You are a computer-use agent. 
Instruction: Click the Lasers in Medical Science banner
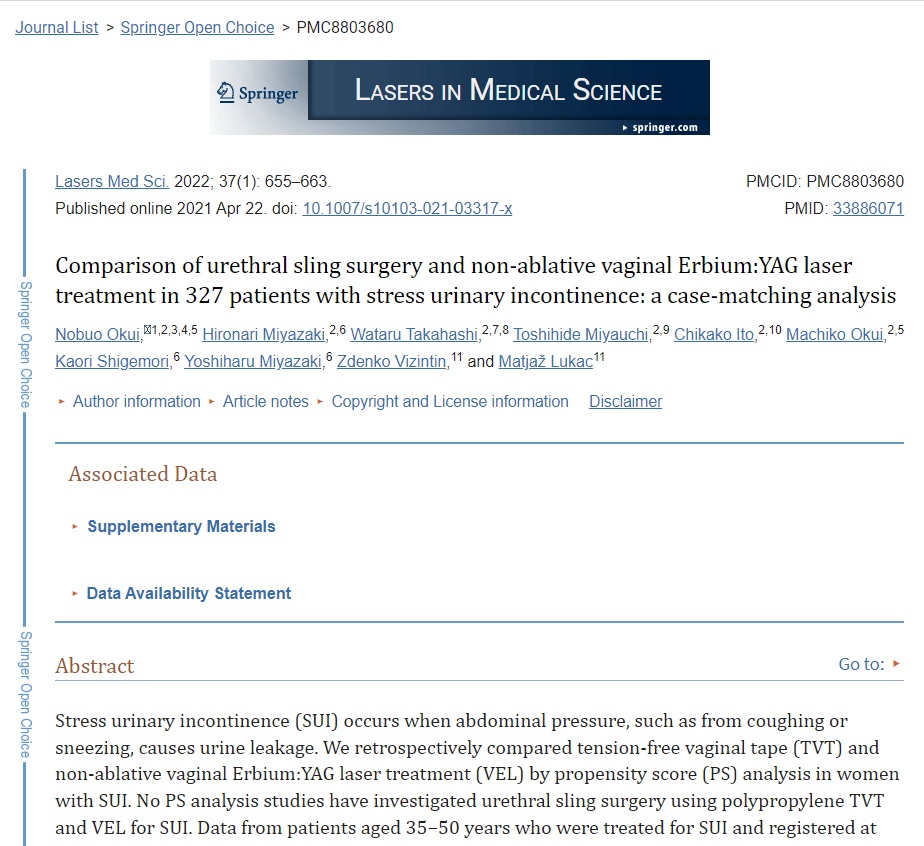tap(460, 97)
